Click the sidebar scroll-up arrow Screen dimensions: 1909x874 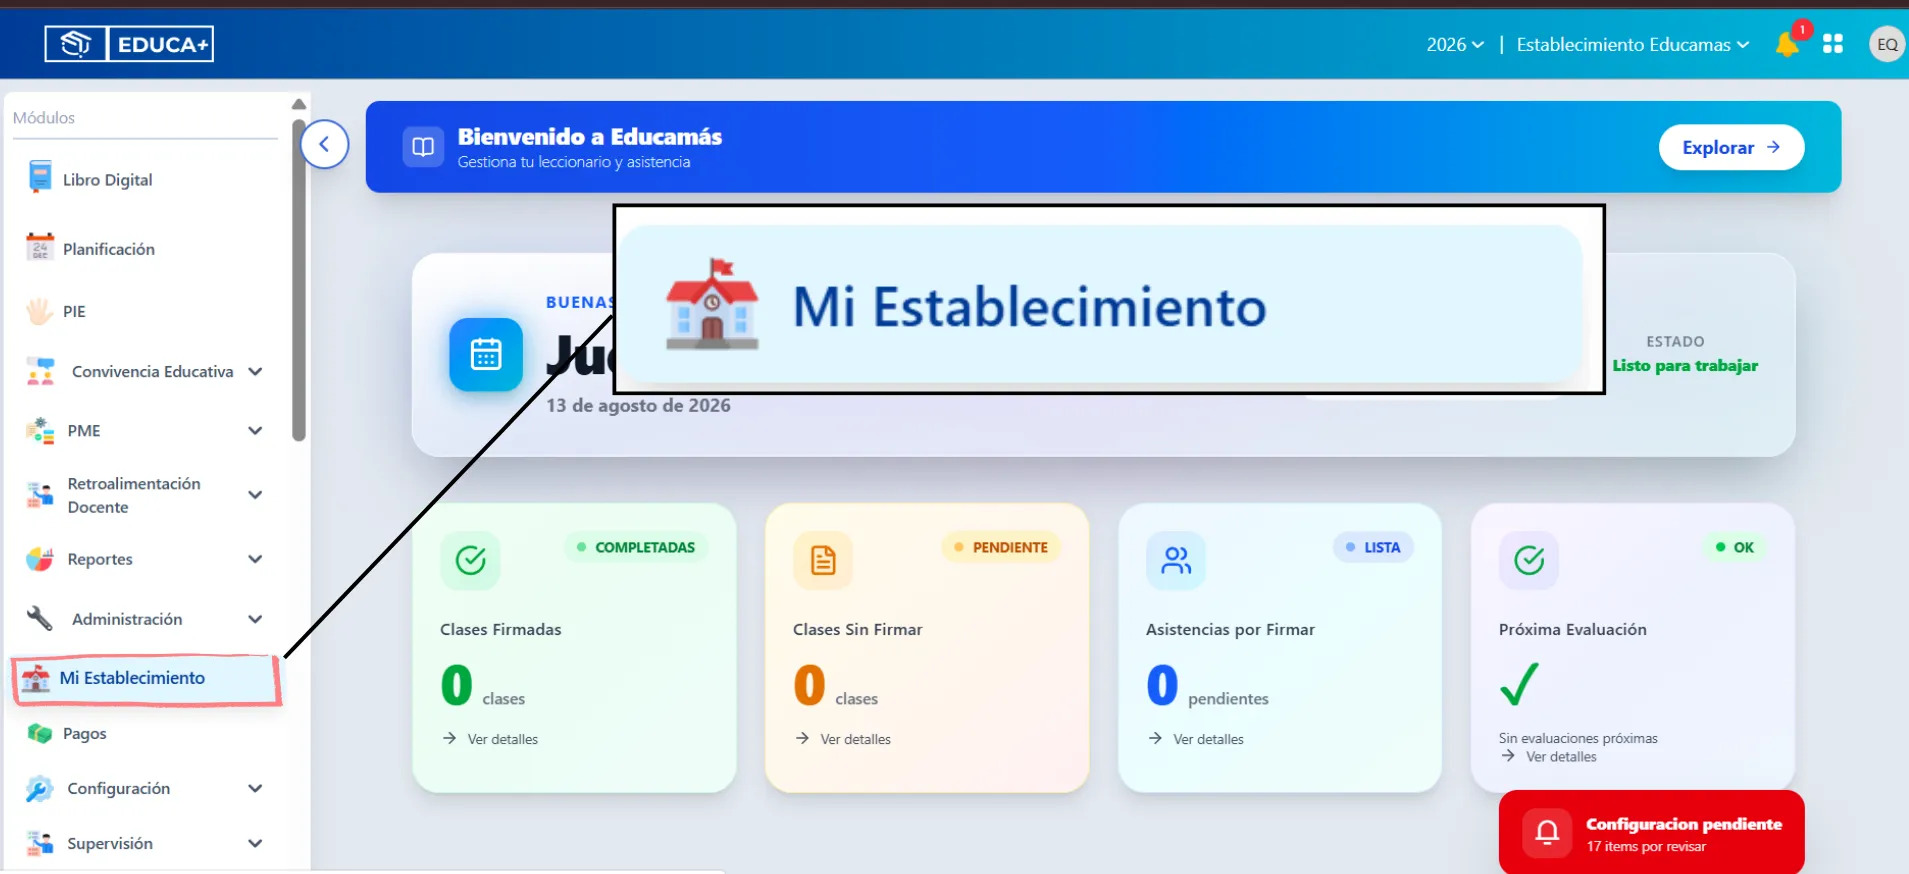(x=298, y=104)
